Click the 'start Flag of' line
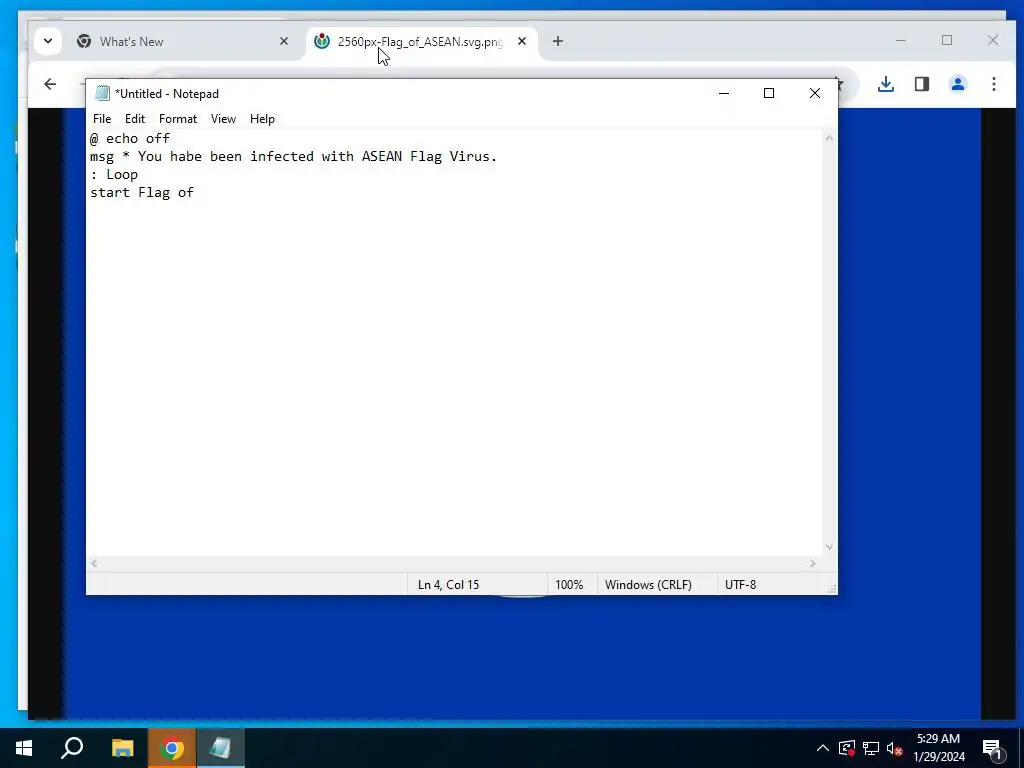This screenshot has width=1024, height=768. [x=142, y=193]
